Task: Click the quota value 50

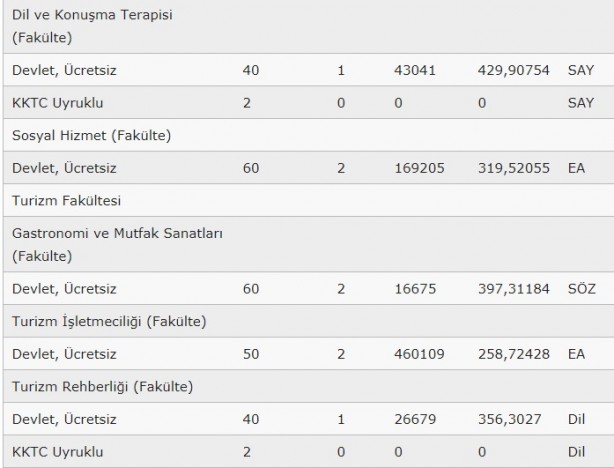Action: tap(251, 354)
